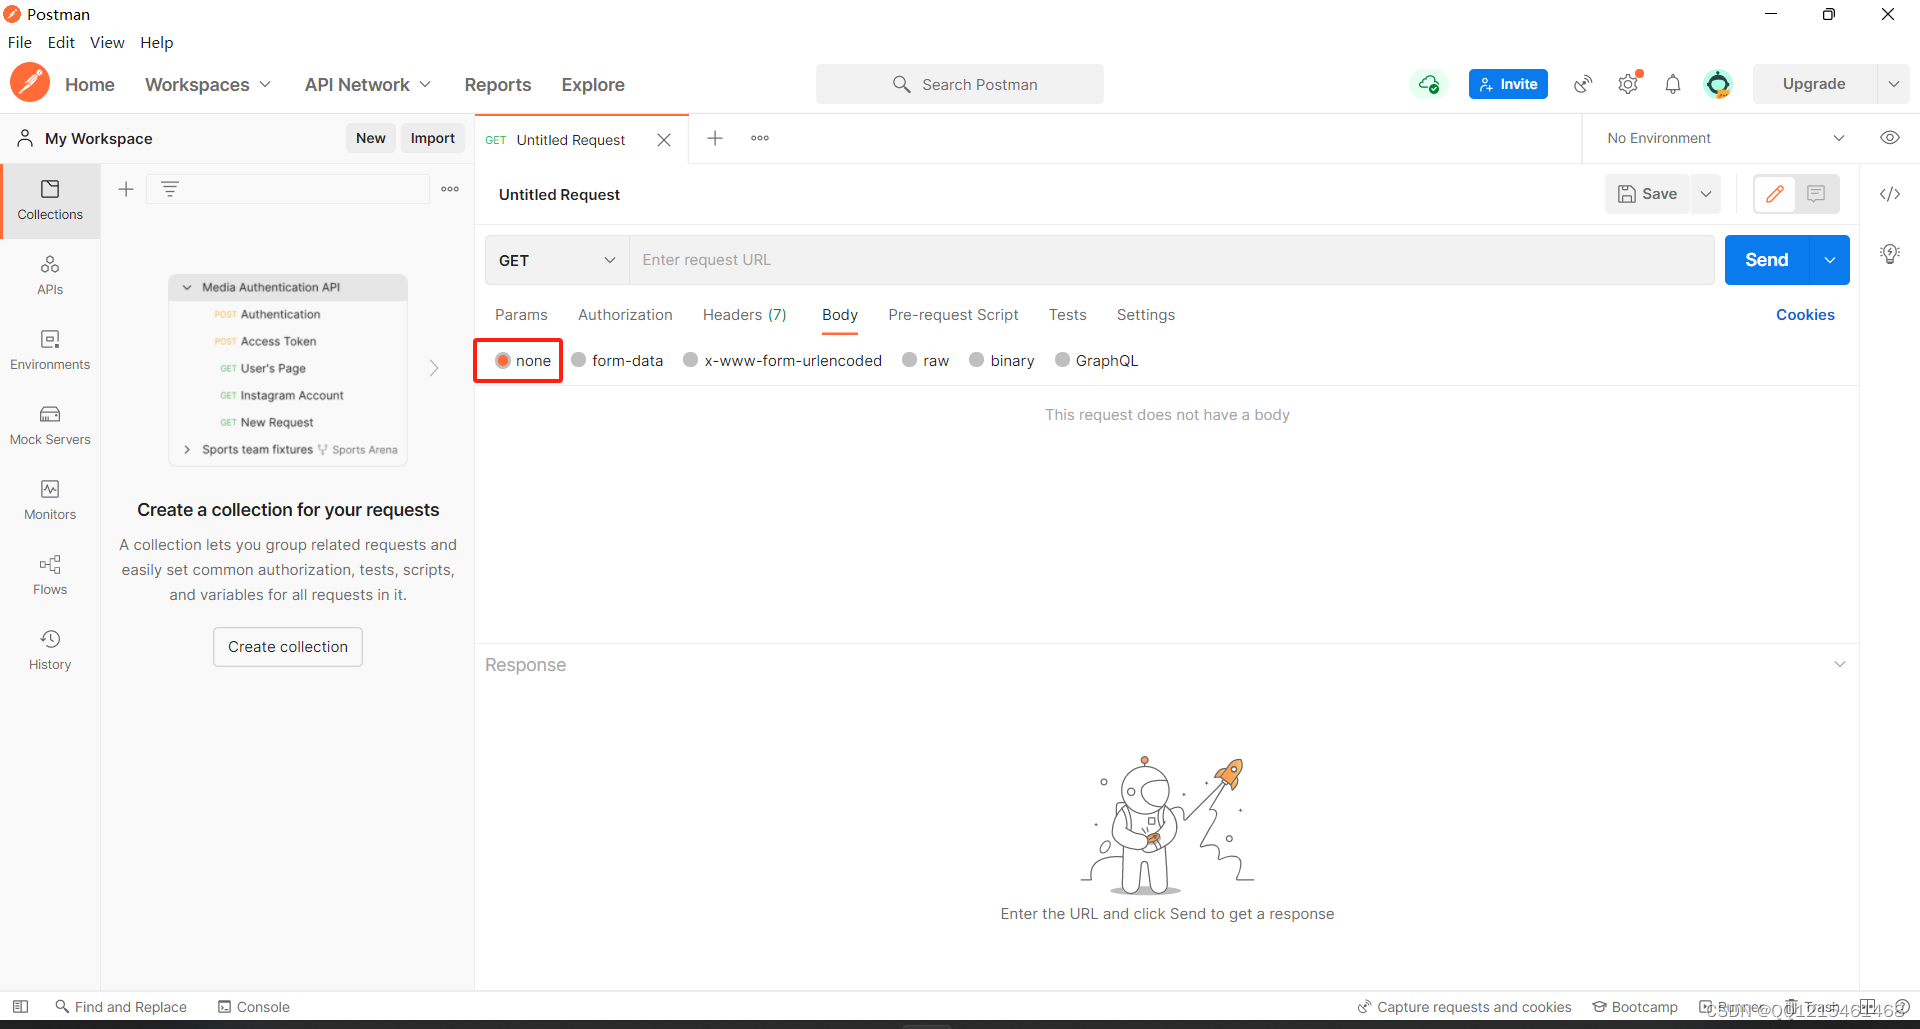Open the Mock Servers sidebar panel
The width and height of the screenshot is (1920, 1029).
[50, 426]
